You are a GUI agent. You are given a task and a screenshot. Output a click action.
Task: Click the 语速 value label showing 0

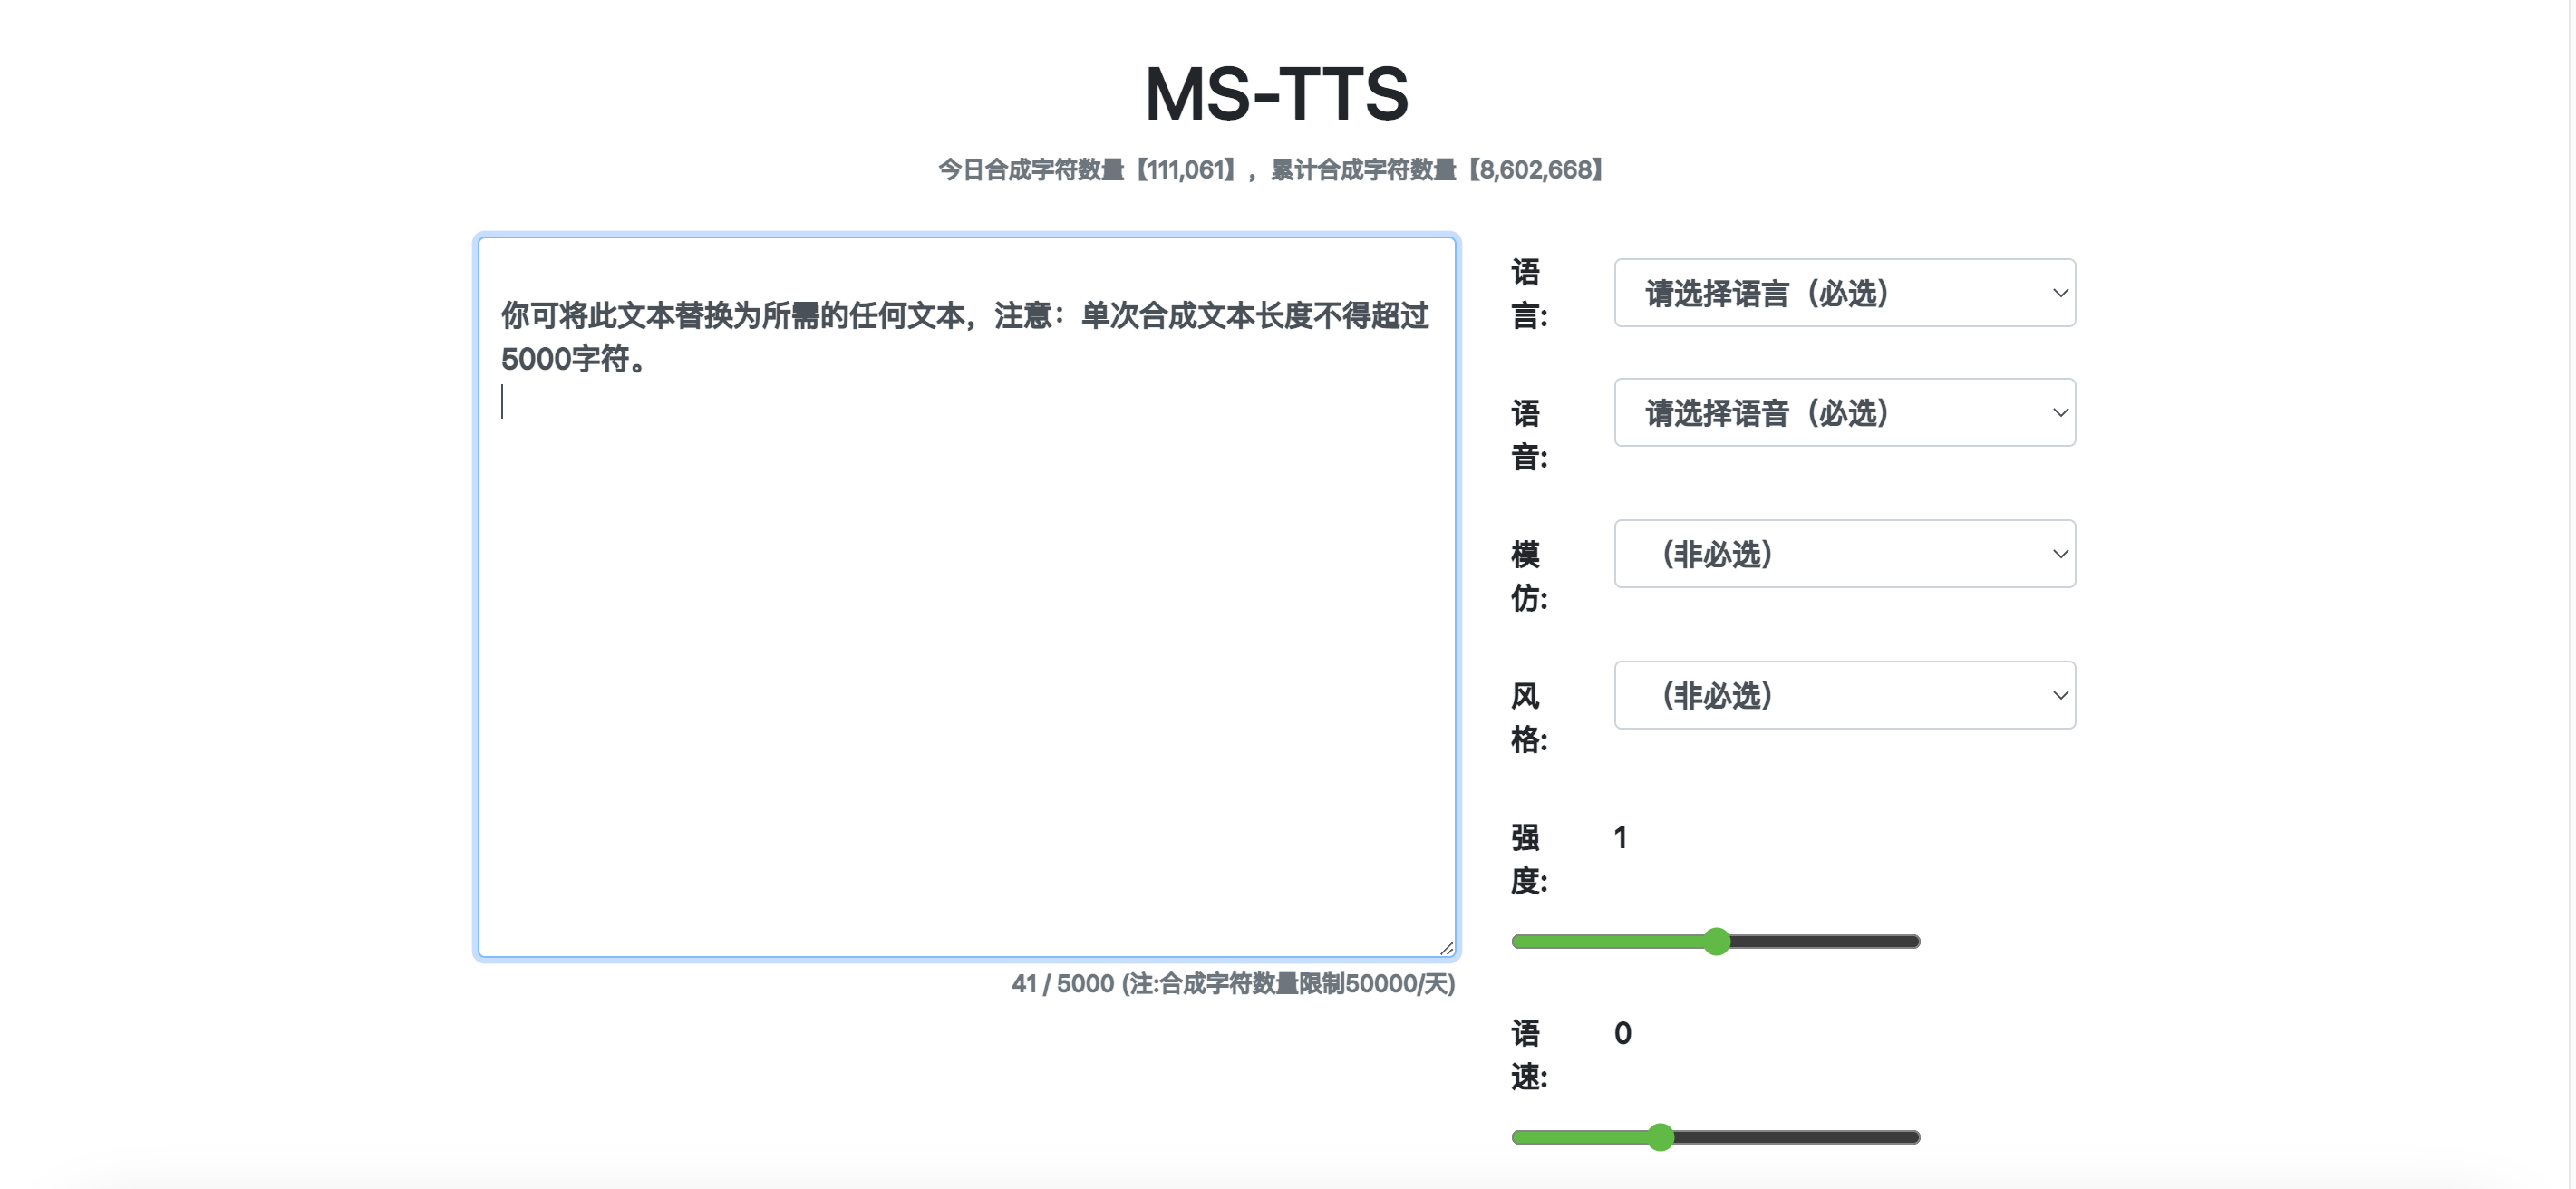coord(1622,1033)
